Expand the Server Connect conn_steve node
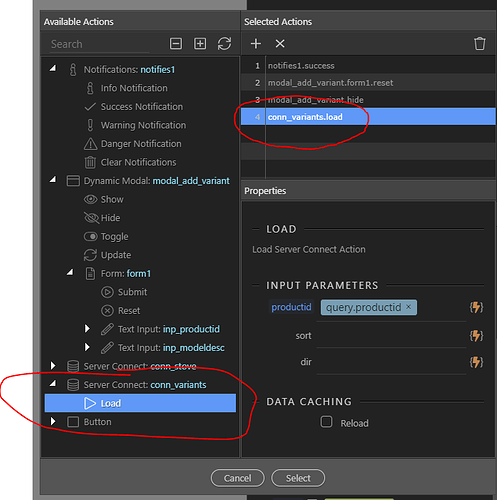 coord(53,366)
